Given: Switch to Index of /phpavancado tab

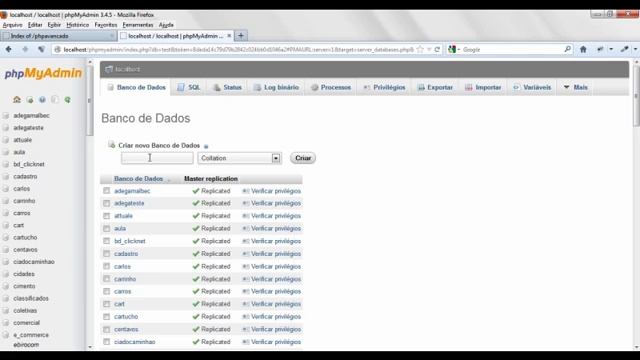Looking at the screenshot, I should (58, 36).
